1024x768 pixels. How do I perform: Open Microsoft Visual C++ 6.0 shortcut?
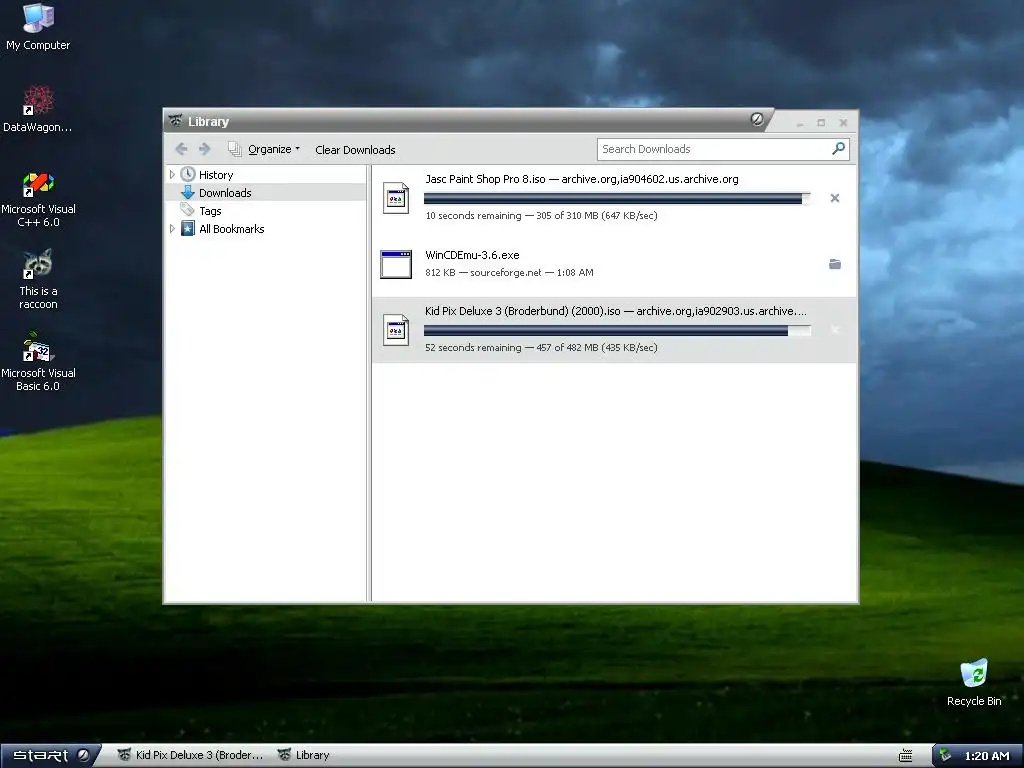38,199
